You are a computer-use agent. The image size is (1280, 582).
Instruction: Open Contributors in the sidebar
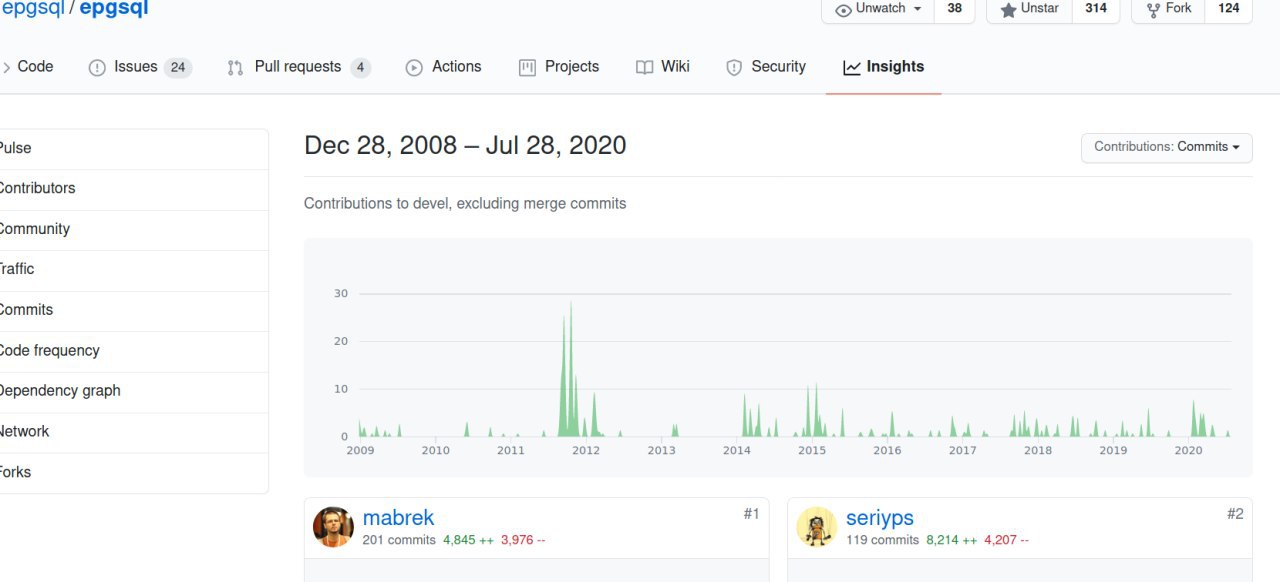(134, 189)
